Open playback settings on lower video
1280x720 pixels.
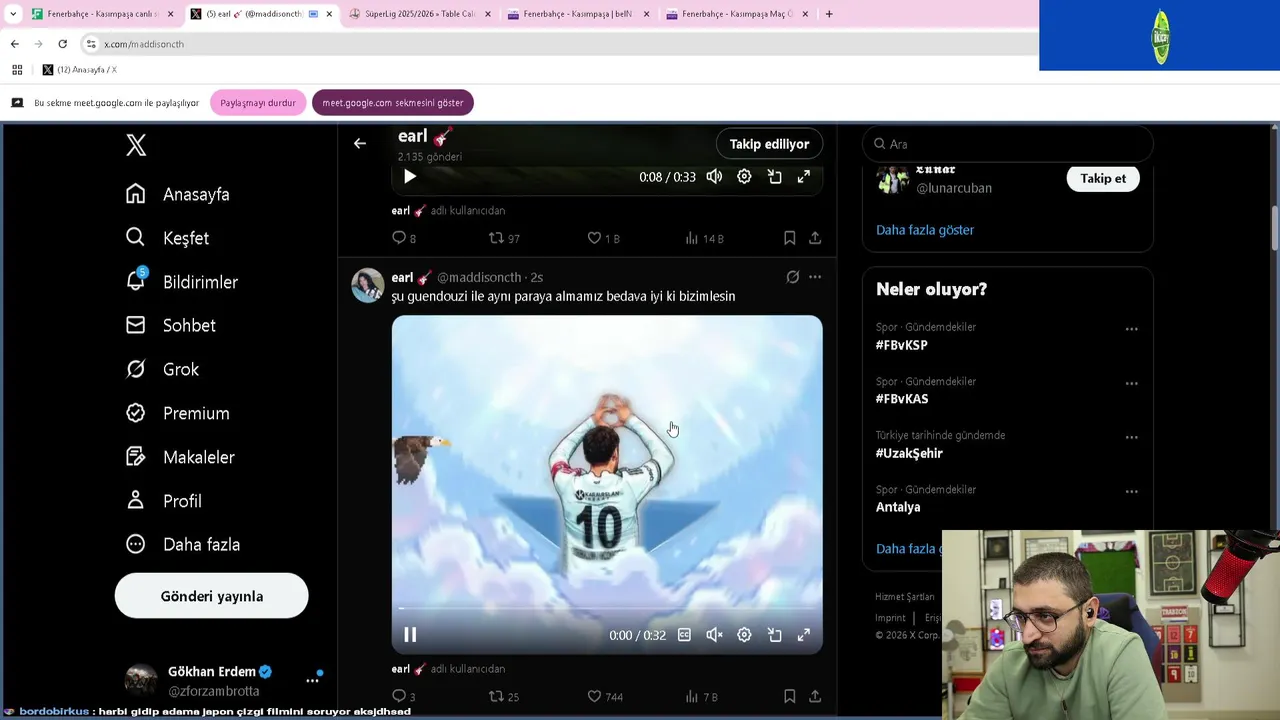coord(744,635)
